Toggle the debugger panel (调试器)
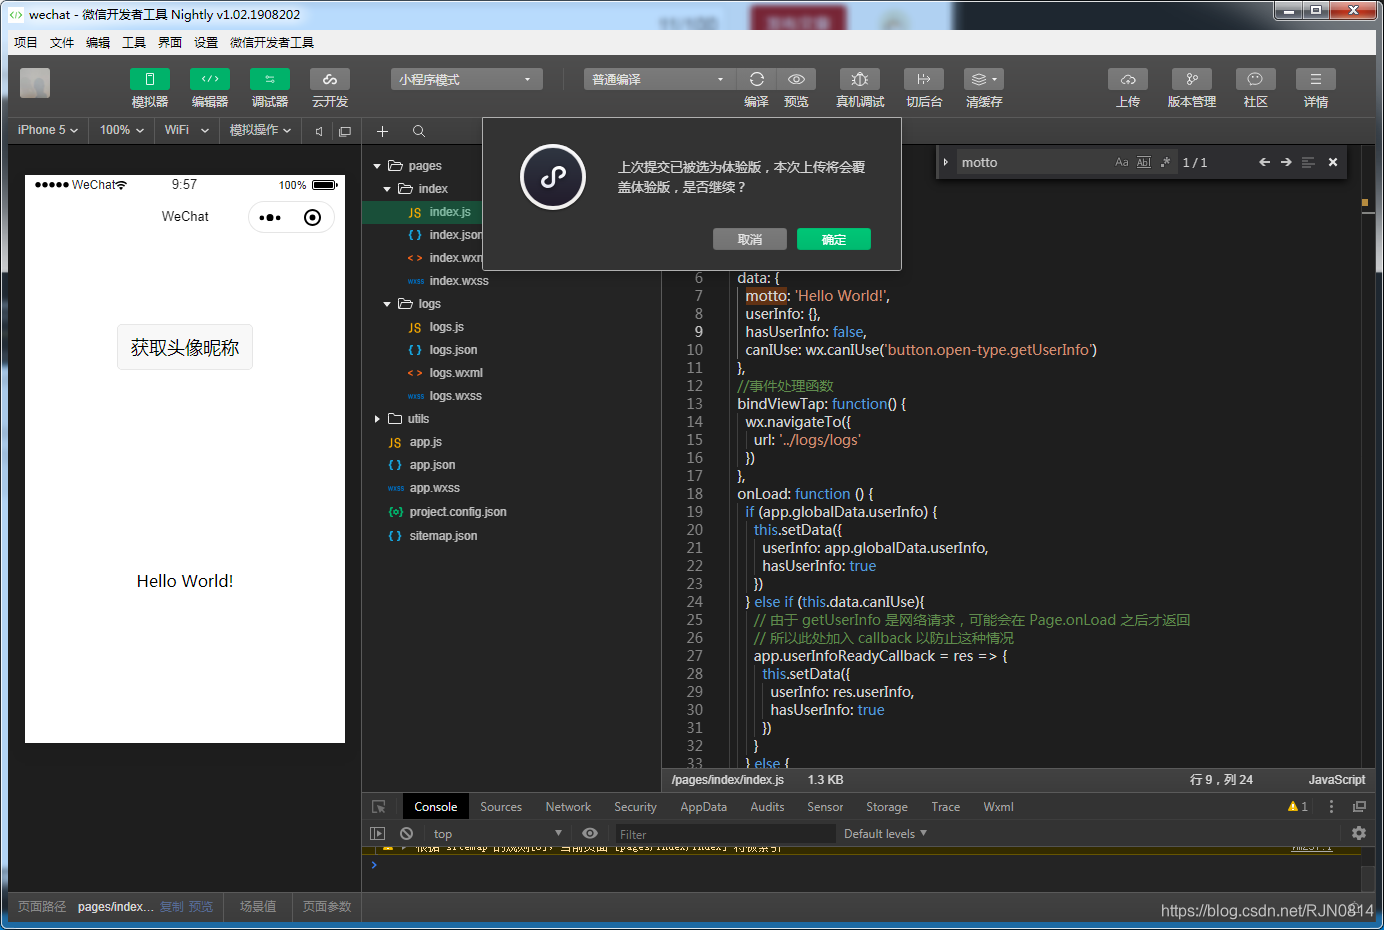 click(269, 79)
